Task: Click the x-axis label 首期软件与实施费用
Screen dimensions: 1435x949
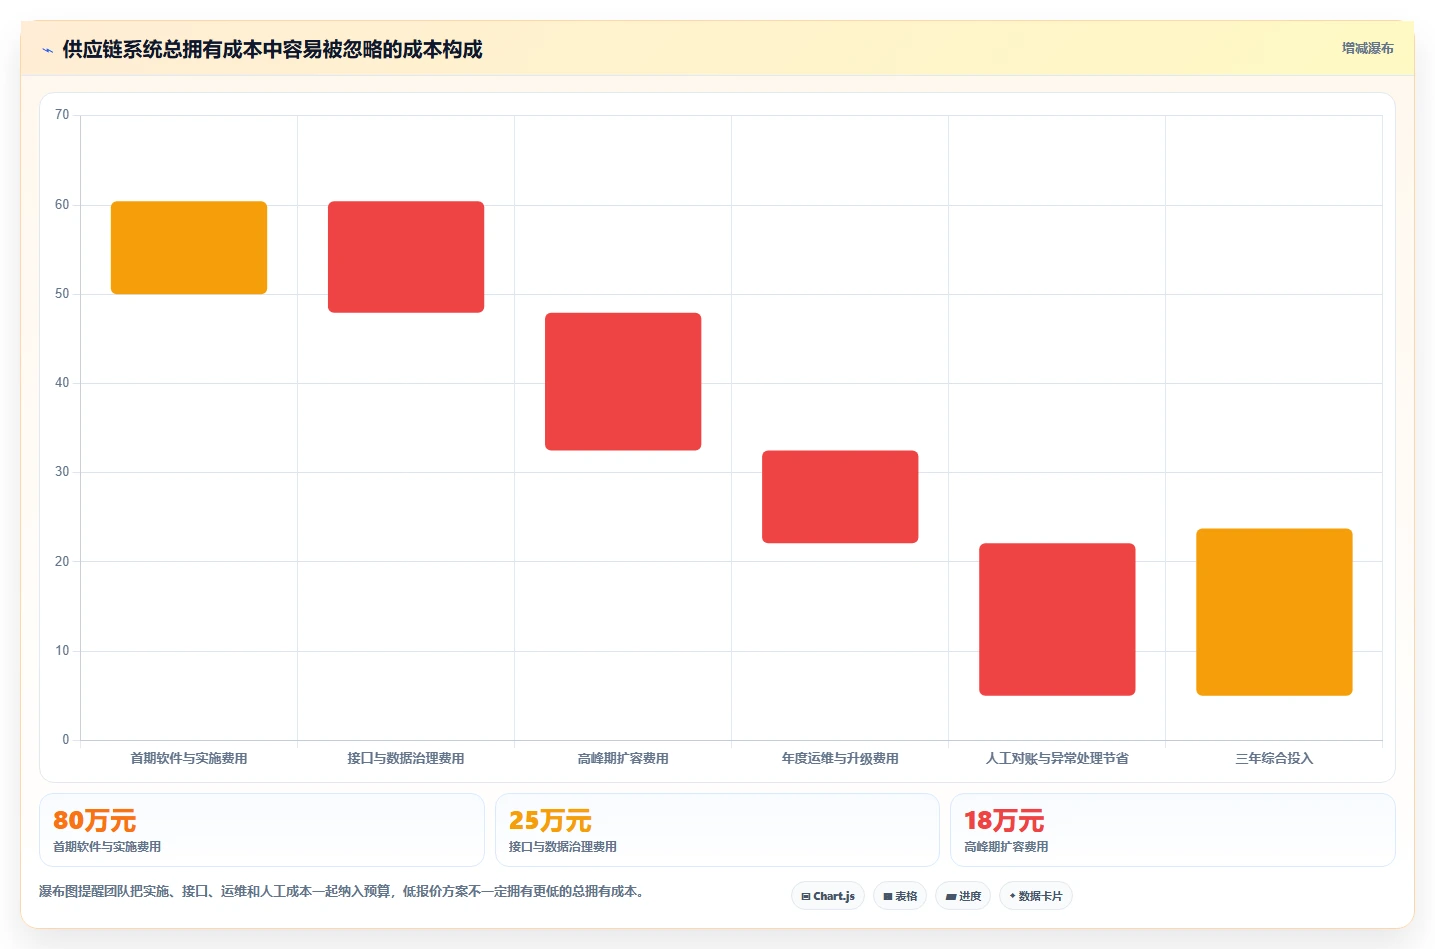Action: 189,758
